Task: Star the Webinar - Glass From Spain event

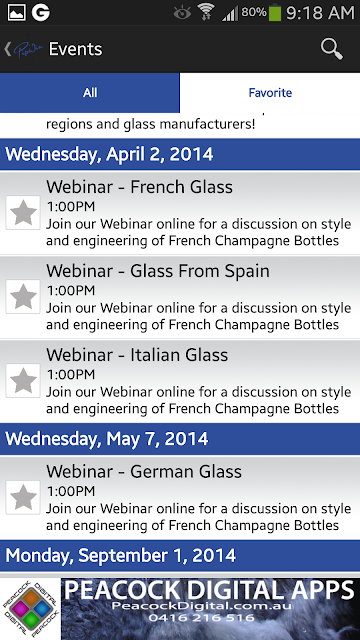Action: pos(23,297)
